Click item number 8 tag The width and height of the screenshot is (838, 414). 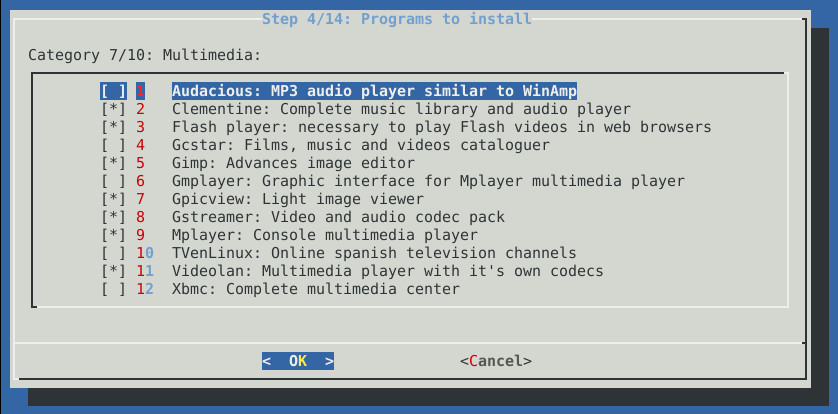[140, 217]
